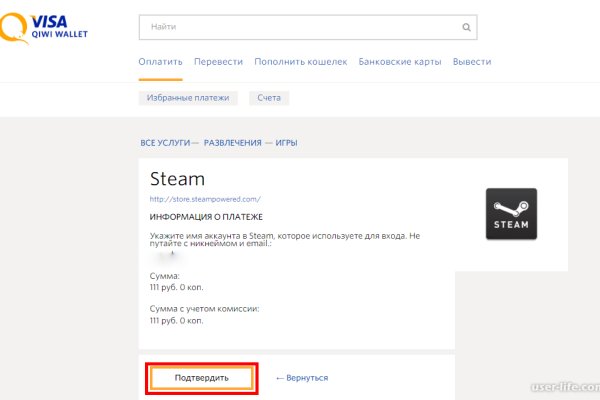
Task: Focus the Найти search field
Action: click(300, 27)
